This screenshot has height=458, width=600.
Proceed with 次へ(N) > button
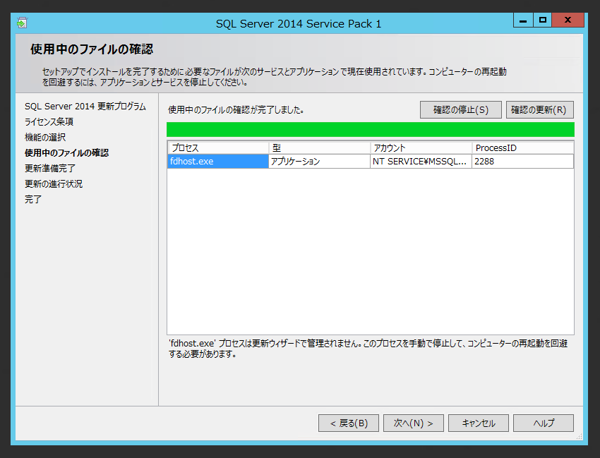coord(413,423)
